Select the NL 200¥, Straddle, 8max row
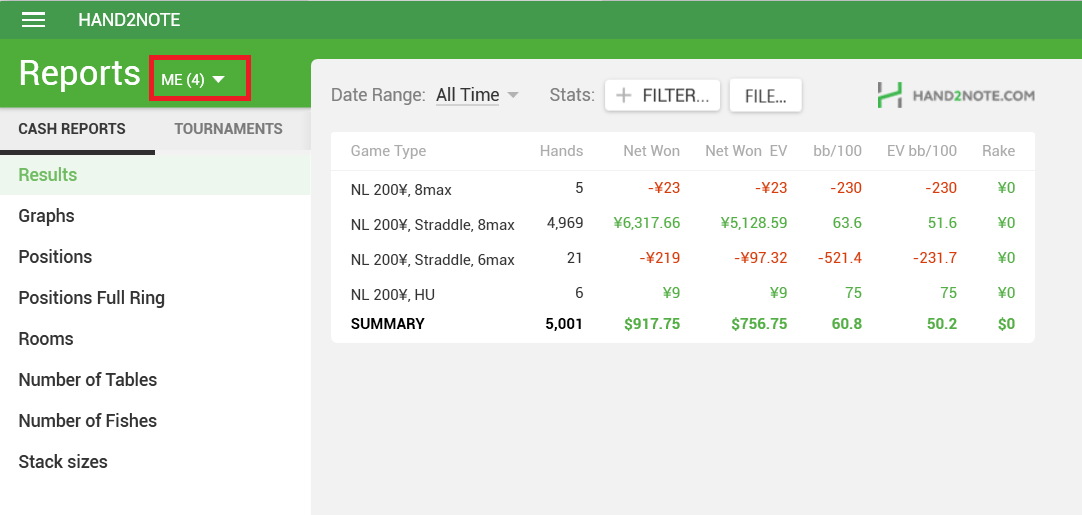Screen dimensions: 1082x515 (x=682, y=223)
